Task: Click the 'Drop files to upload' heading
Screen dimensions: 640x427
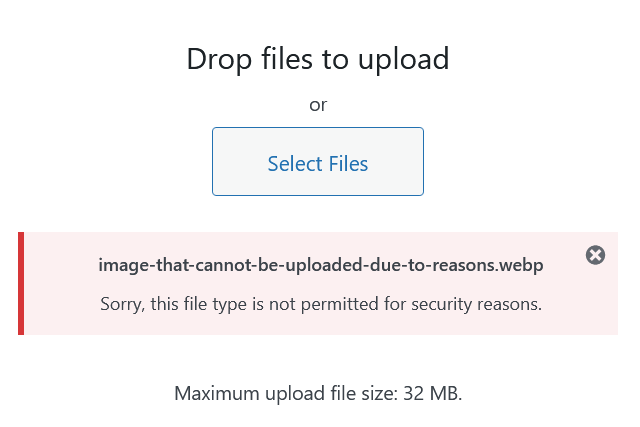Action: coord(318,60)
